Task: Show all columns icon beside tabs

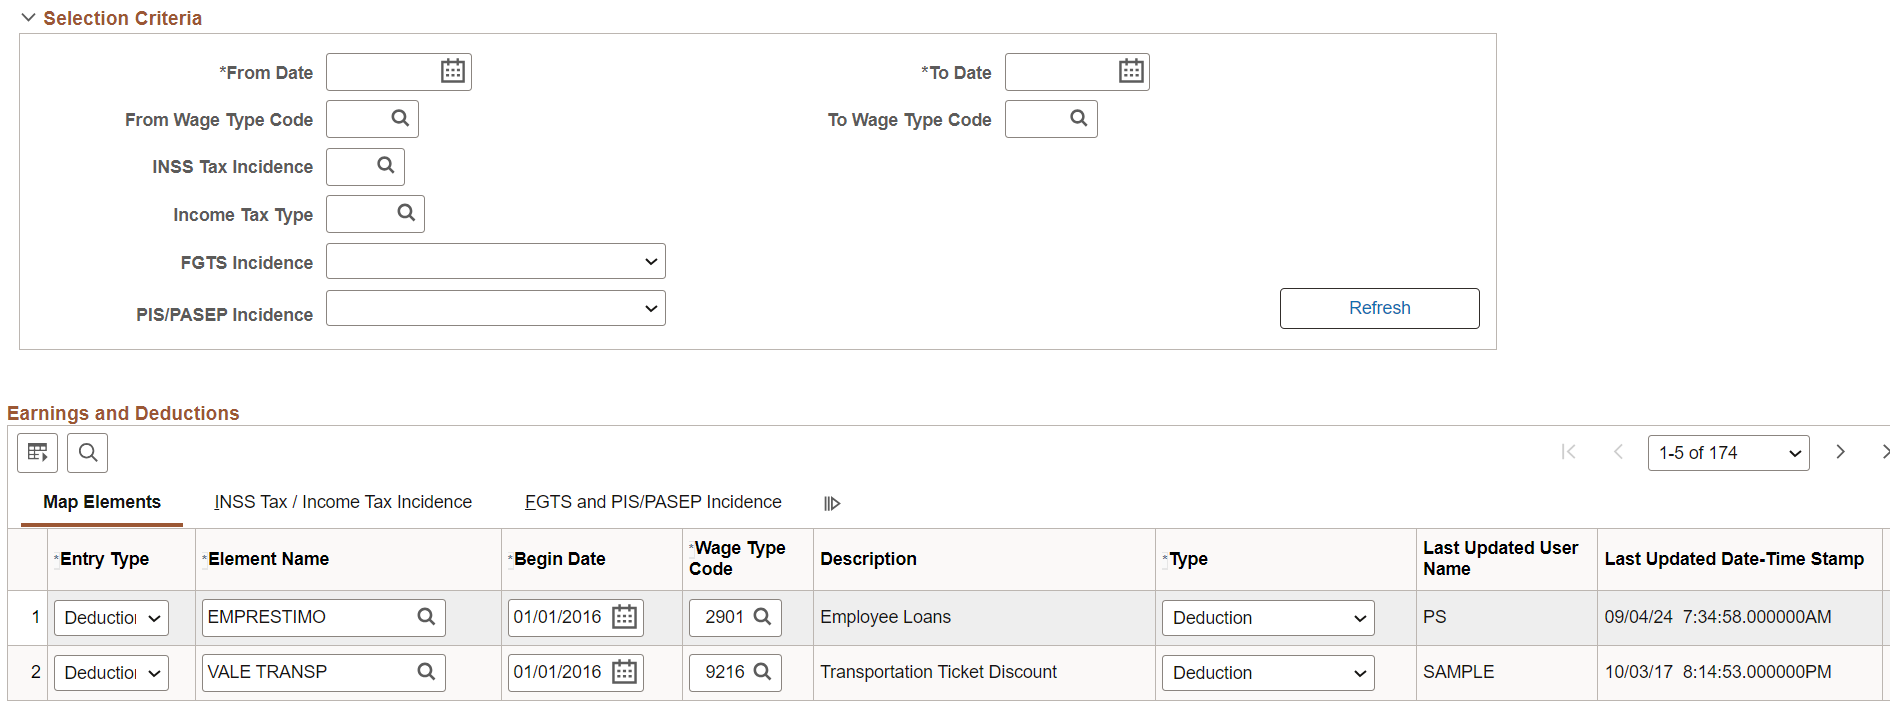Action: 832,503
